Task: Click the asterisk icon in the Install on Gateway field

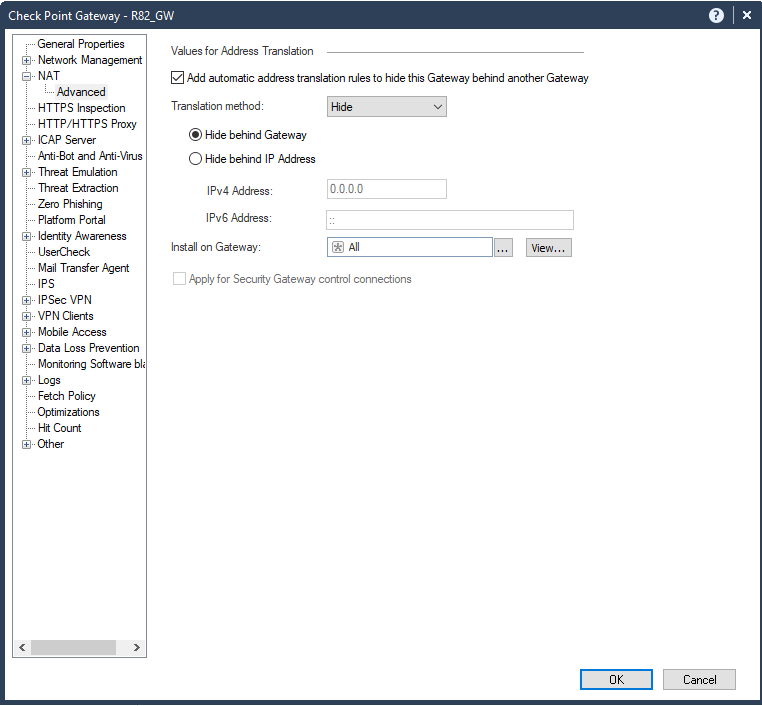Action: tap(337, 247)
